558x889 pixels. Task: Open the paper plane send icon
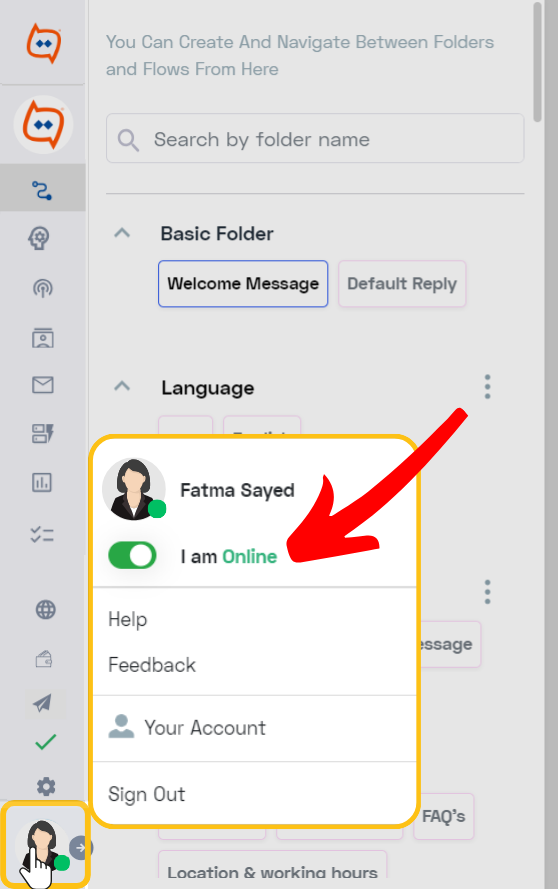point(43,703)
